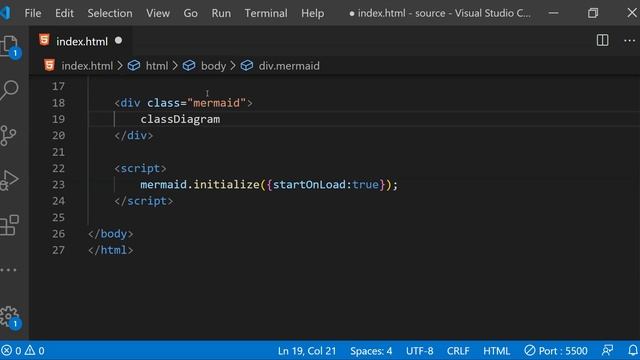
Task: Expand the html breadcrumb item
Action: (156, 66)
